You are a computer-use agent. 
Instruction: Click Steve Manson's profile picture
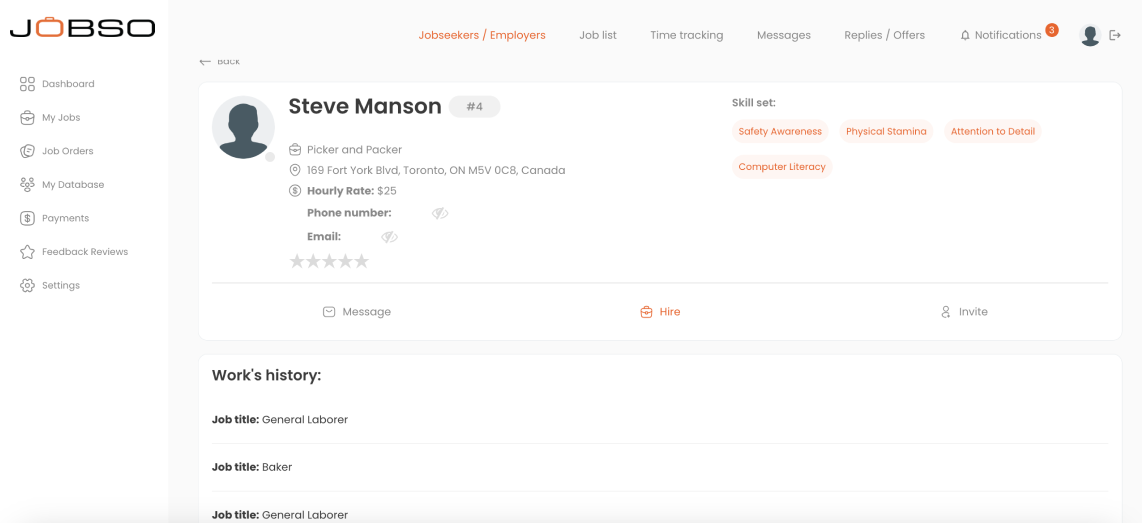[243, 127]
